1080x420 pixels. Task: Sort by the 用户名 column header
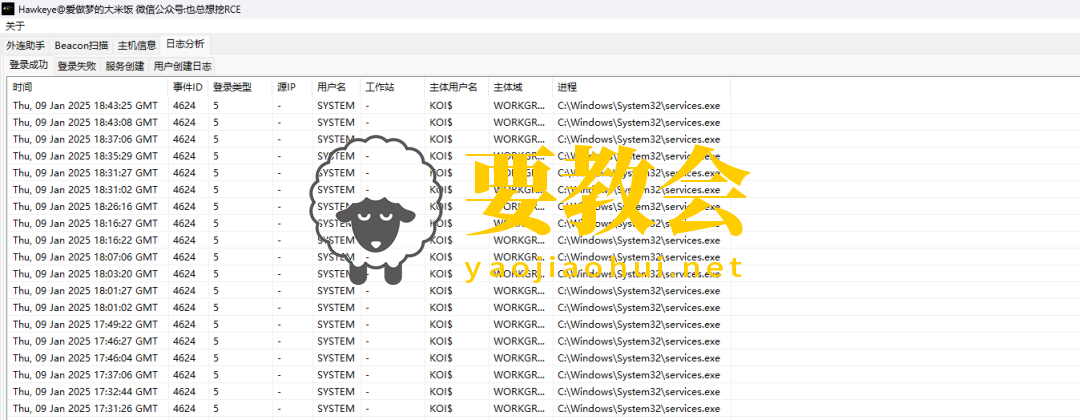coord(336,87)
